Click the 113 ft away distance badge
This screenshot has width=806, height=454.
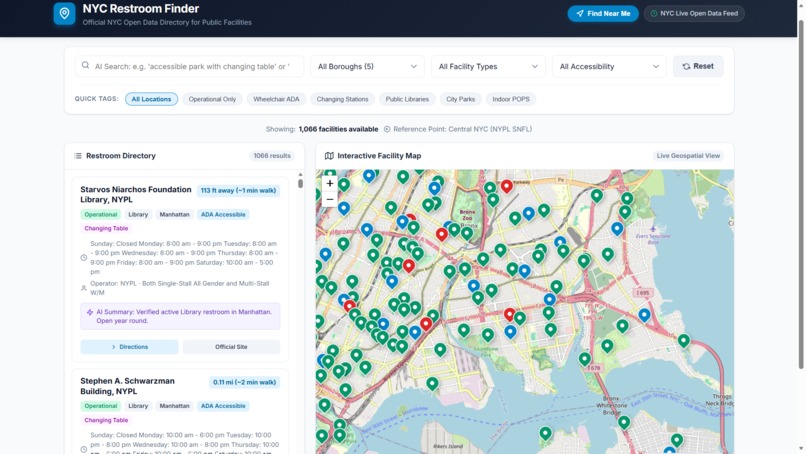coord(238,190)
